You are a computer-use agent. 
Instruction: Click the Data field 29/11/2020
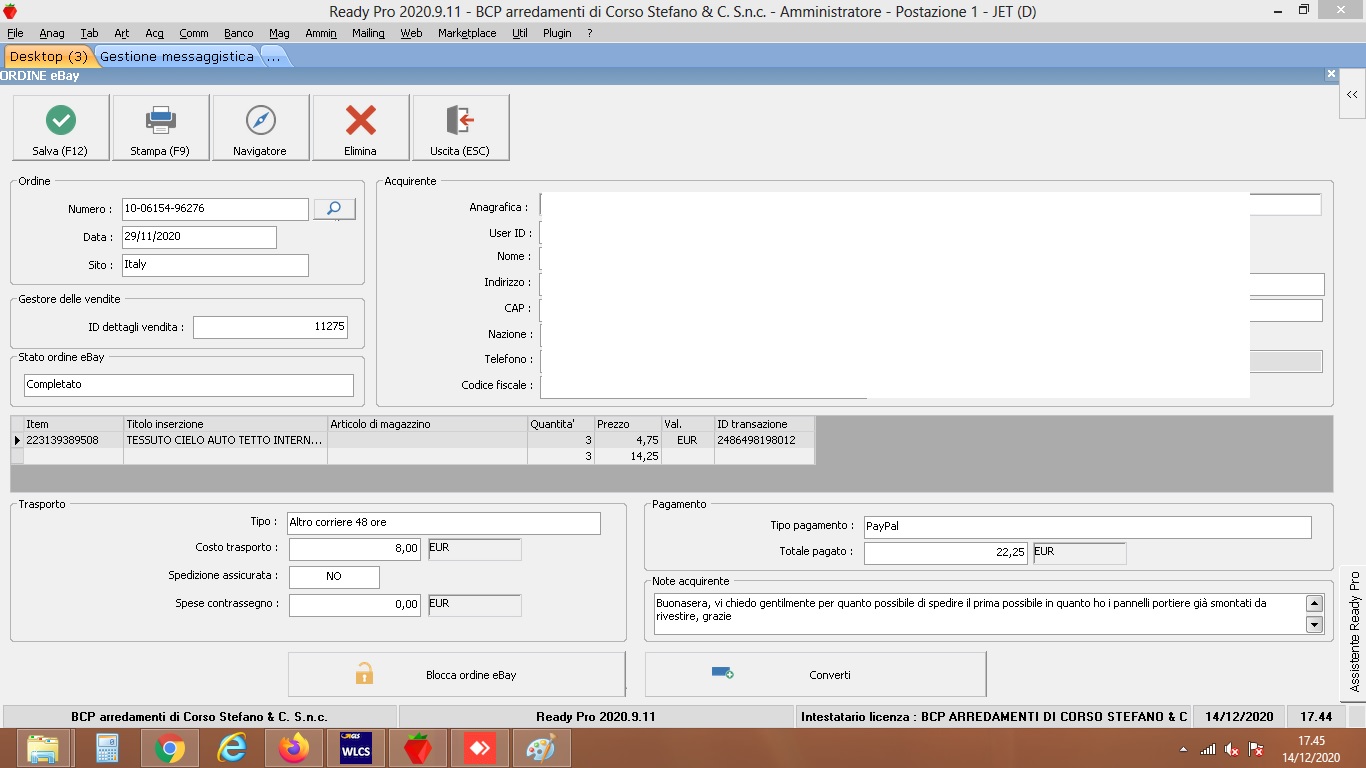tap(199, 237)
